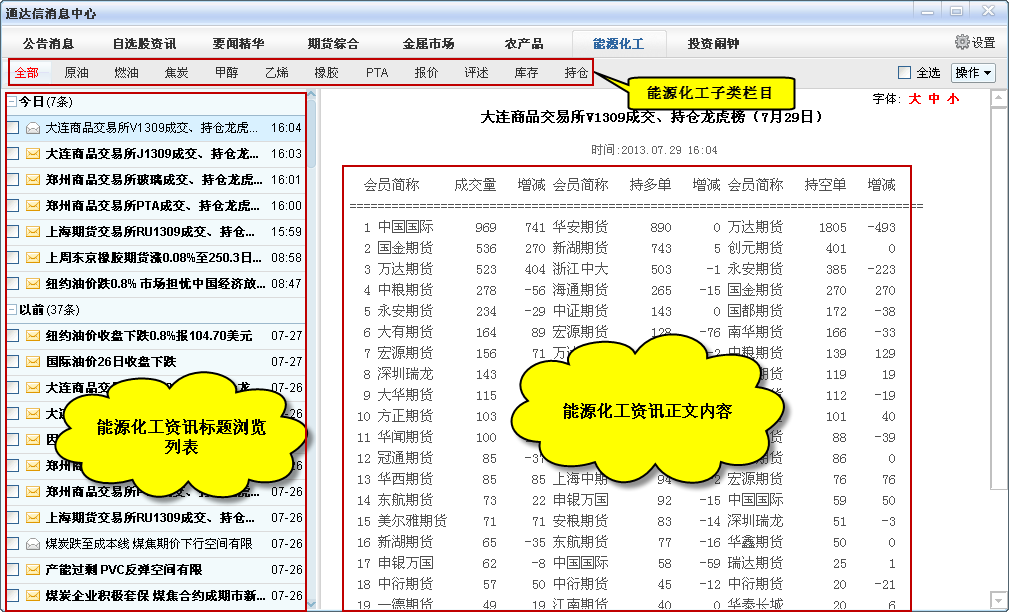The height and width of the screenshot is (612, 1009).
Task: Check the box for 上周东京橡胶期货 news
Action: coord(12,258)
